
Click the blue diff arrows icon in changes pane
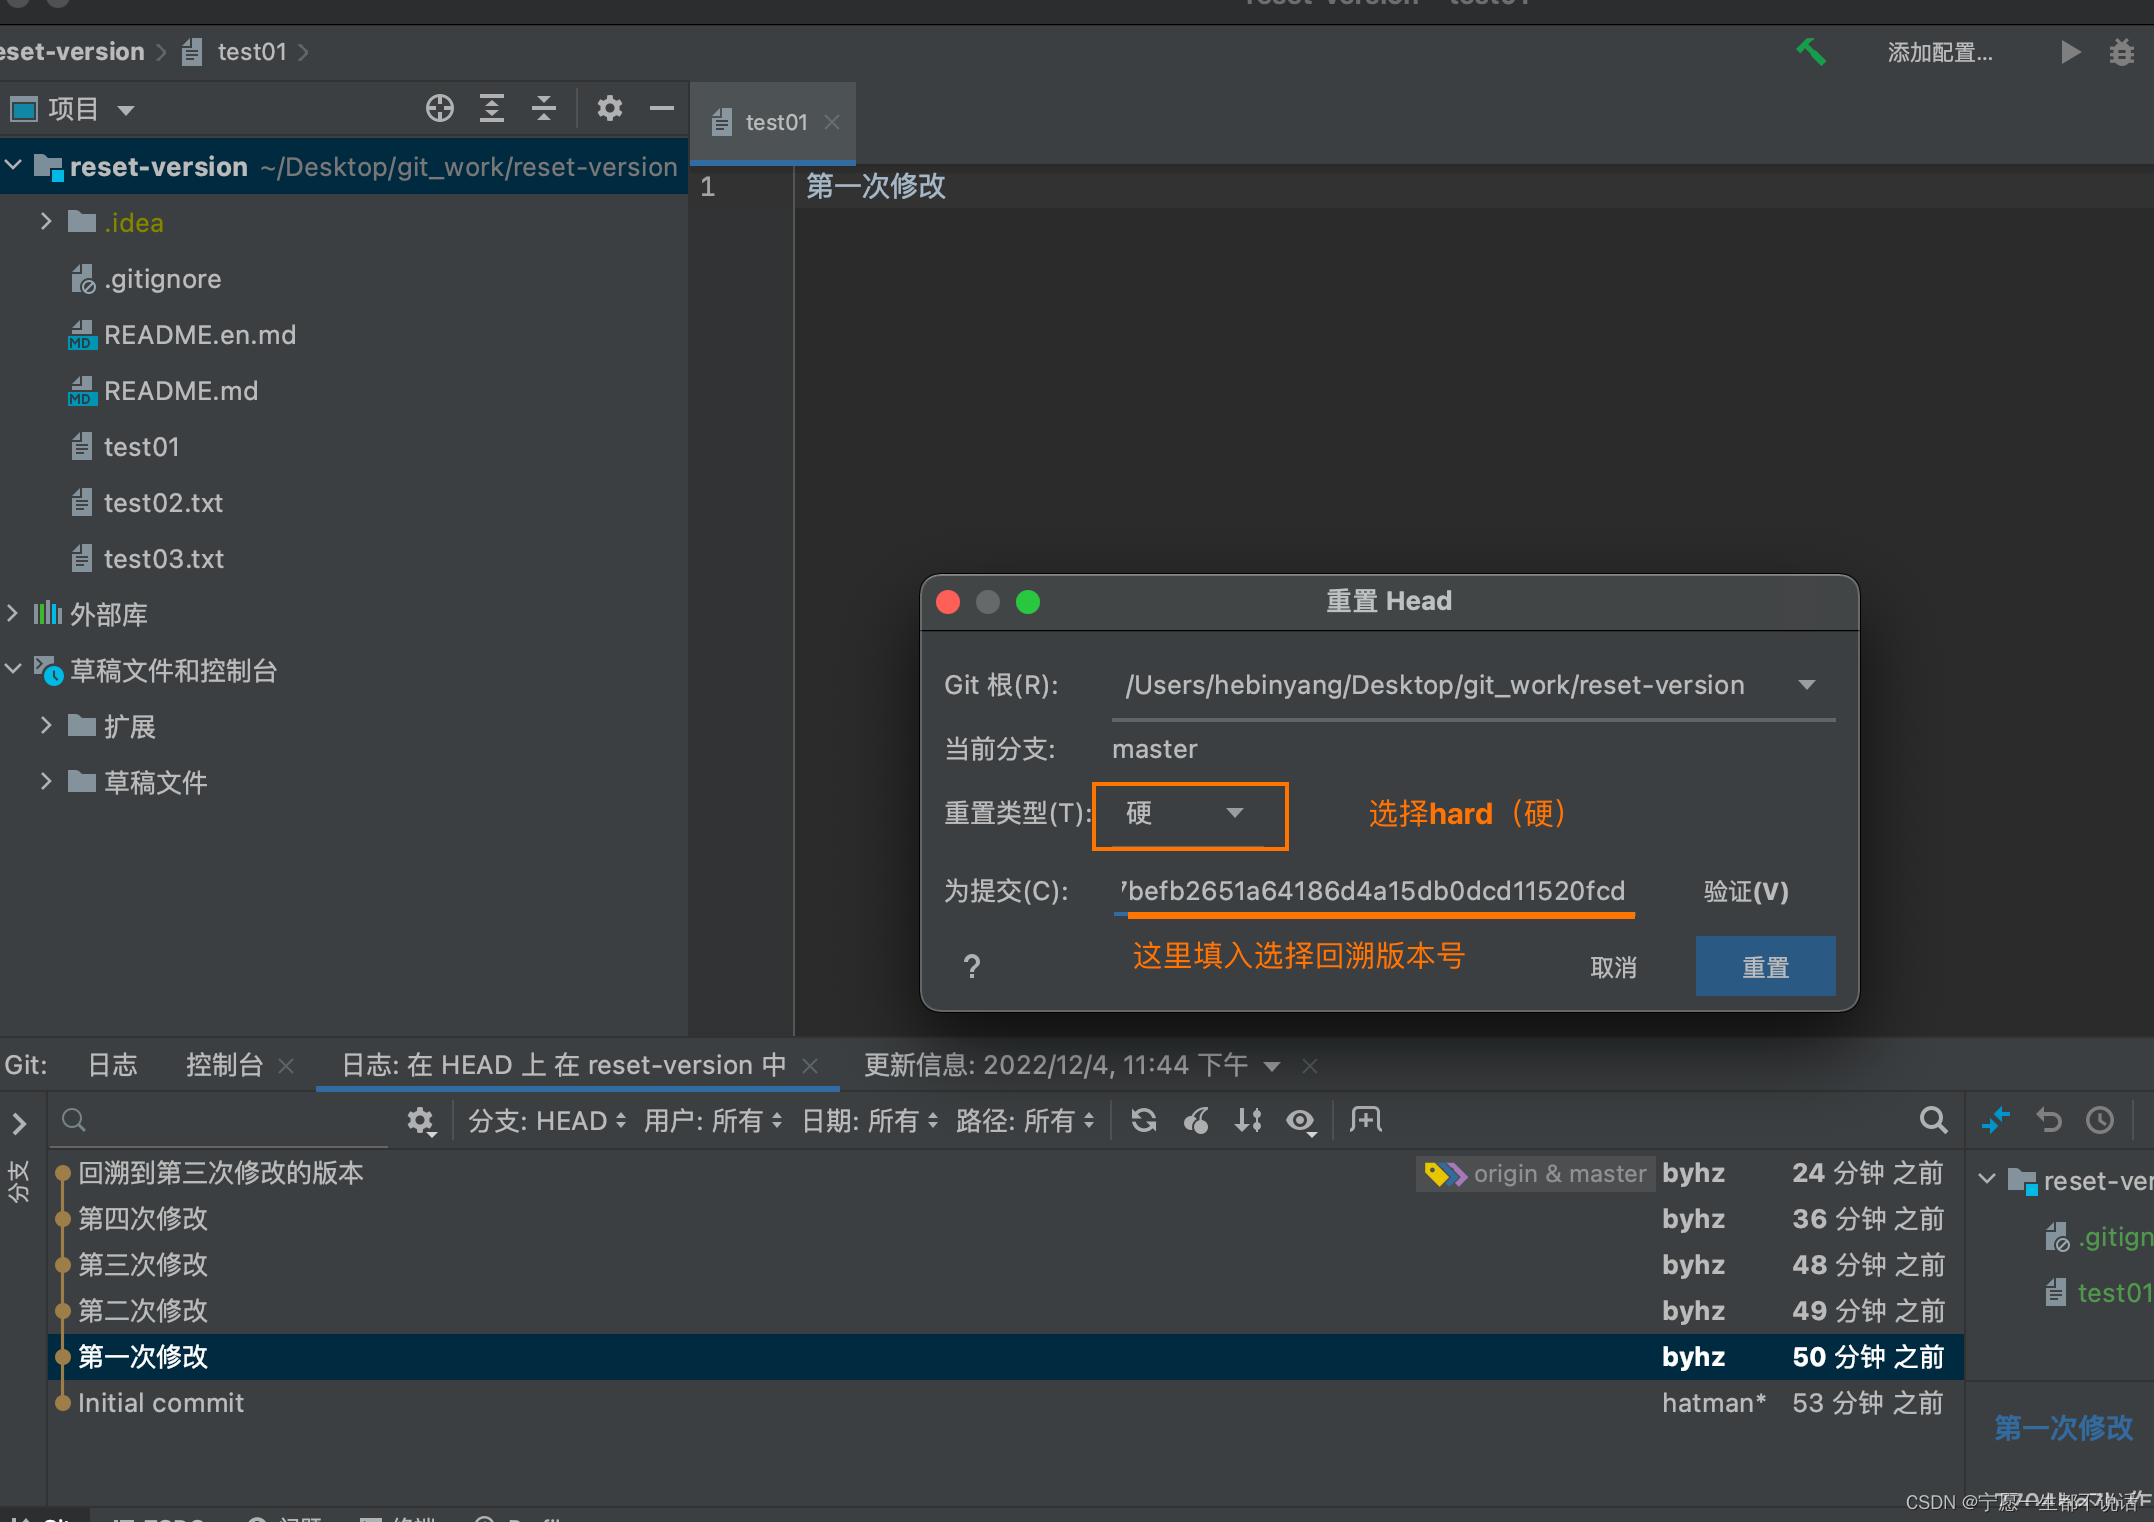[x=1996, y=1120]
